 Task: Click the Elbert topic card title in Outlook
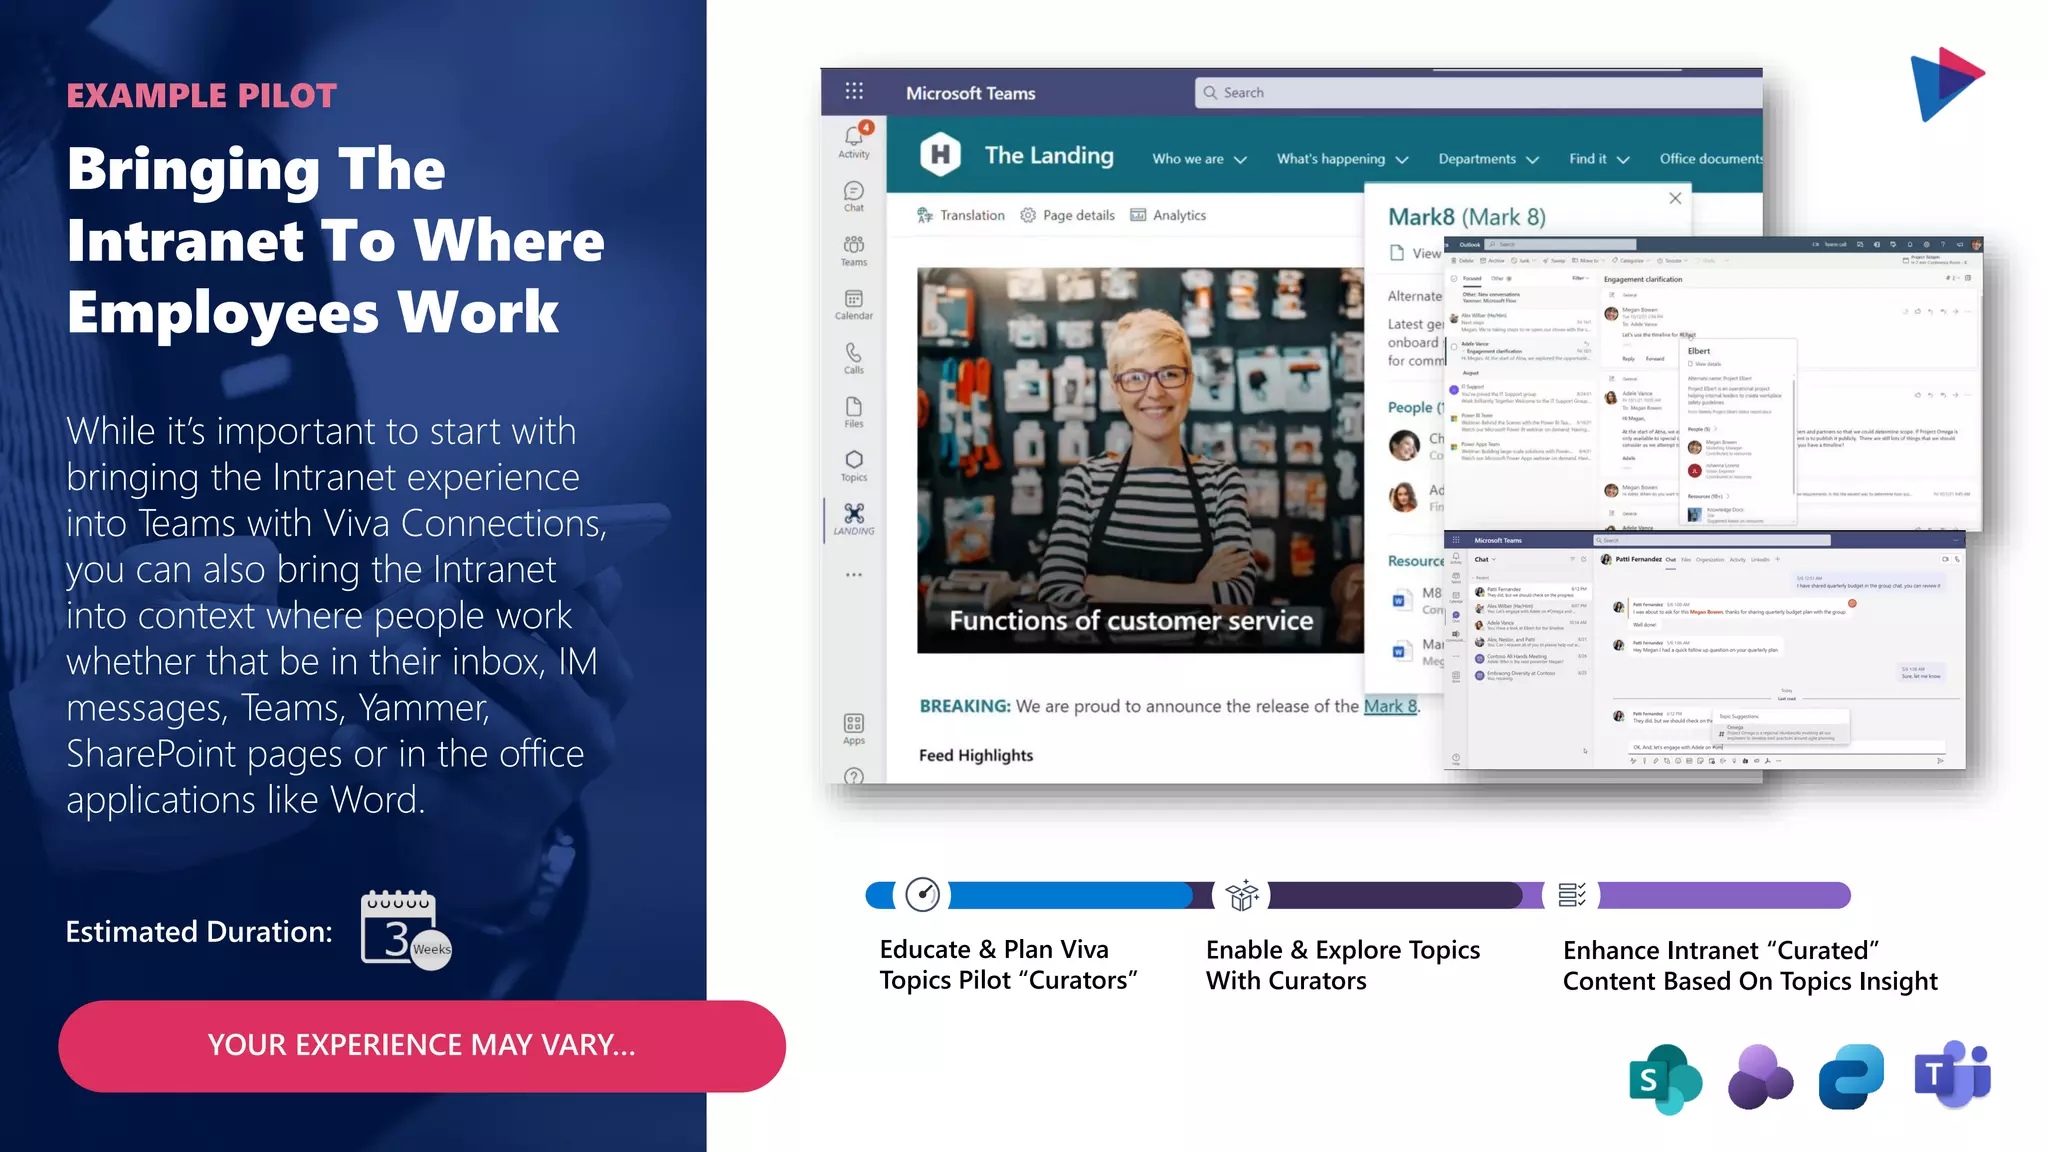[x=1699, y=351]
